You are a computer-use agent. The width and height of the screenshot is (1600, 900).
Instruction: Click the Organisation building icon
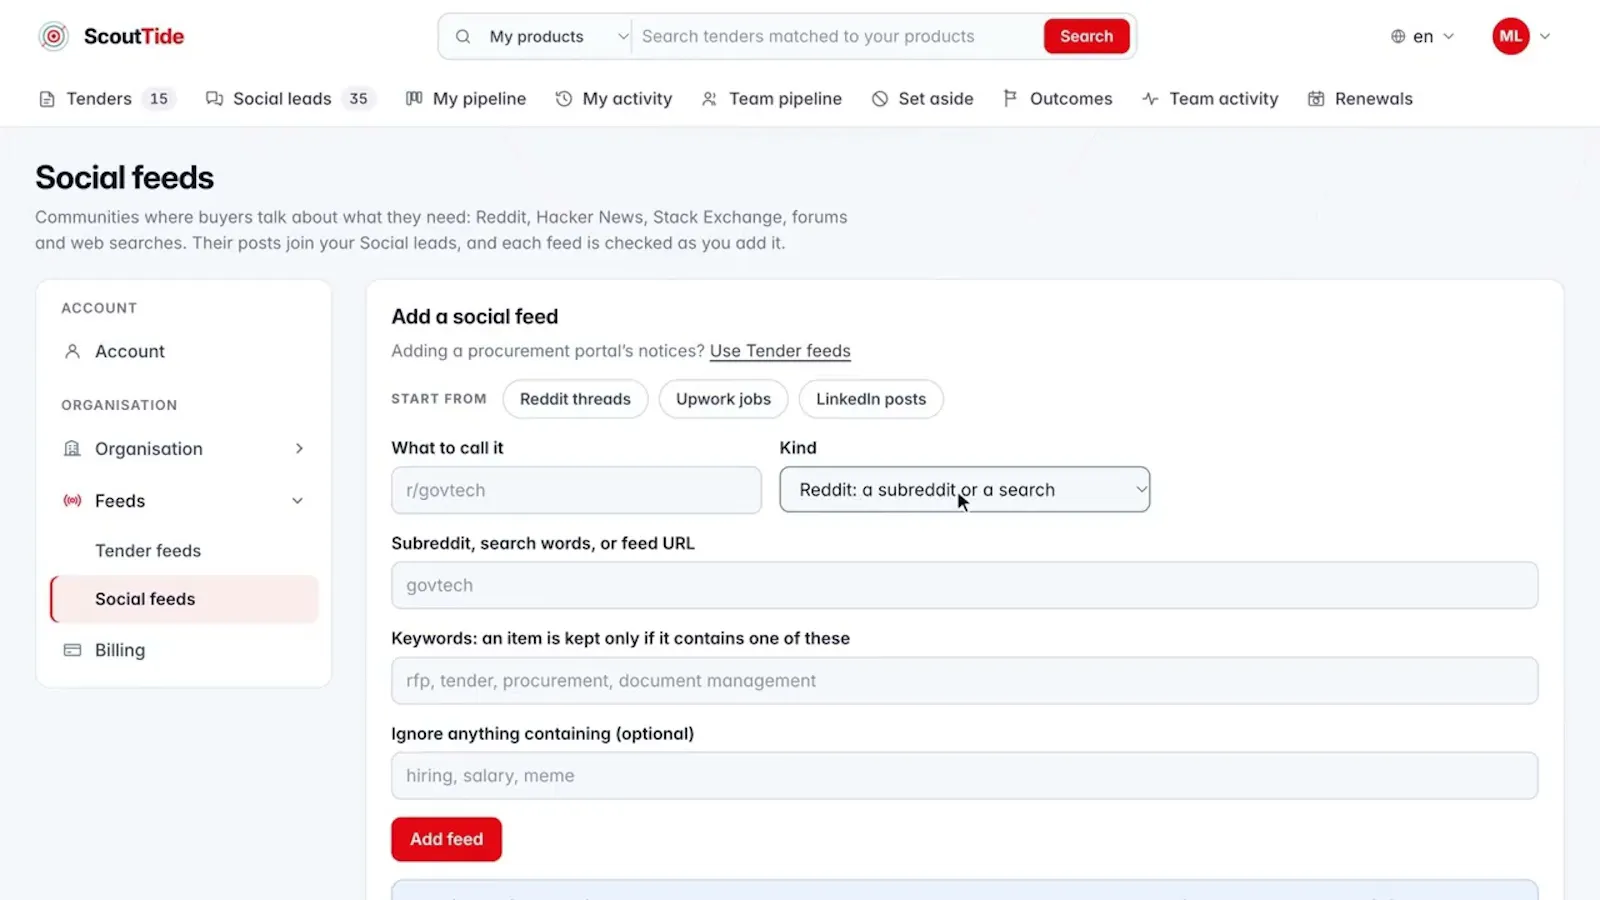pyautogui.click(x=72, y=448)
